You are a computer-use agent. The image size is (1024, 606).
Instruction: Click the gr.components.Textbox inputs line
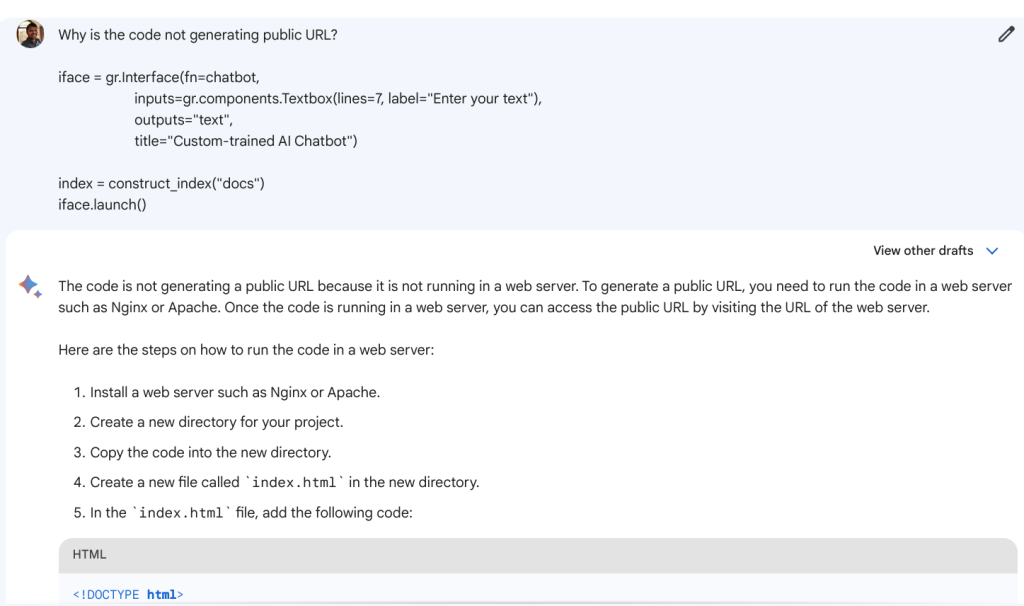[x=337, y=98]
